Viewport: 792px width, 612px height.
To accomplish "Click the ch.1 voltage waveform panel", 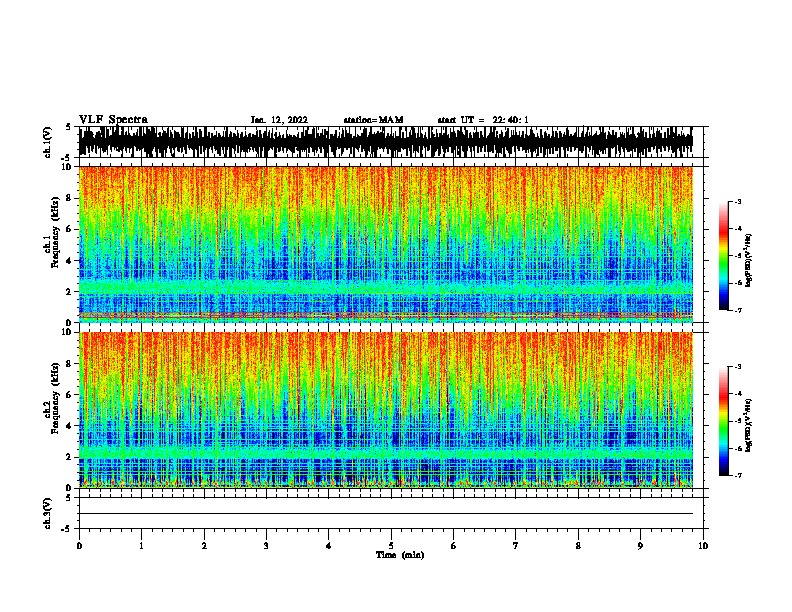I will (x=386, y=142).
